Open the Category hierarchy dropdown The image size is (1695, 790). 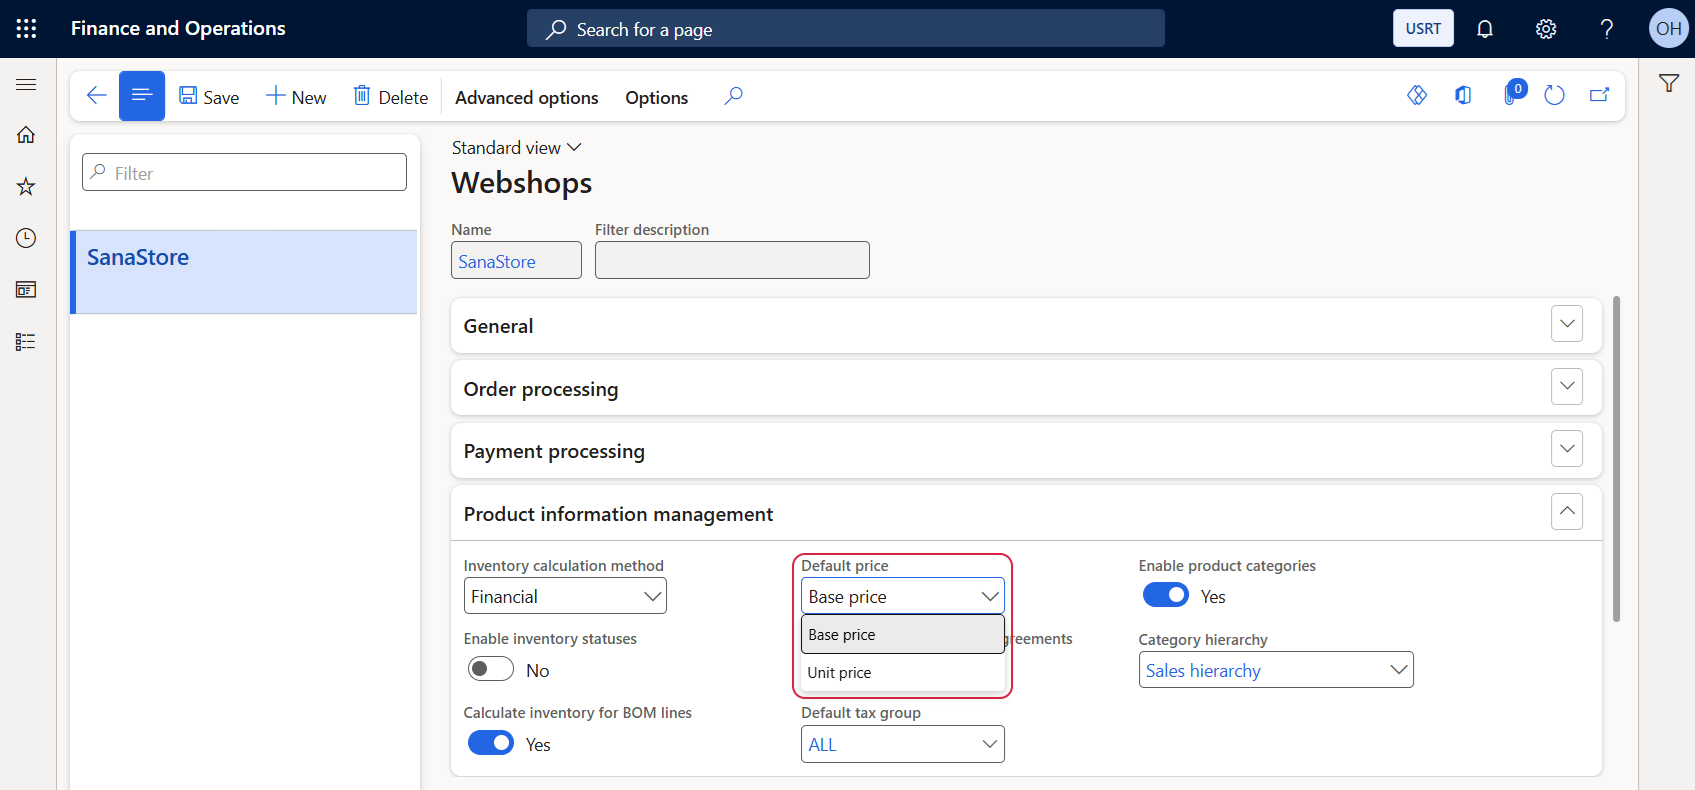1276,670
